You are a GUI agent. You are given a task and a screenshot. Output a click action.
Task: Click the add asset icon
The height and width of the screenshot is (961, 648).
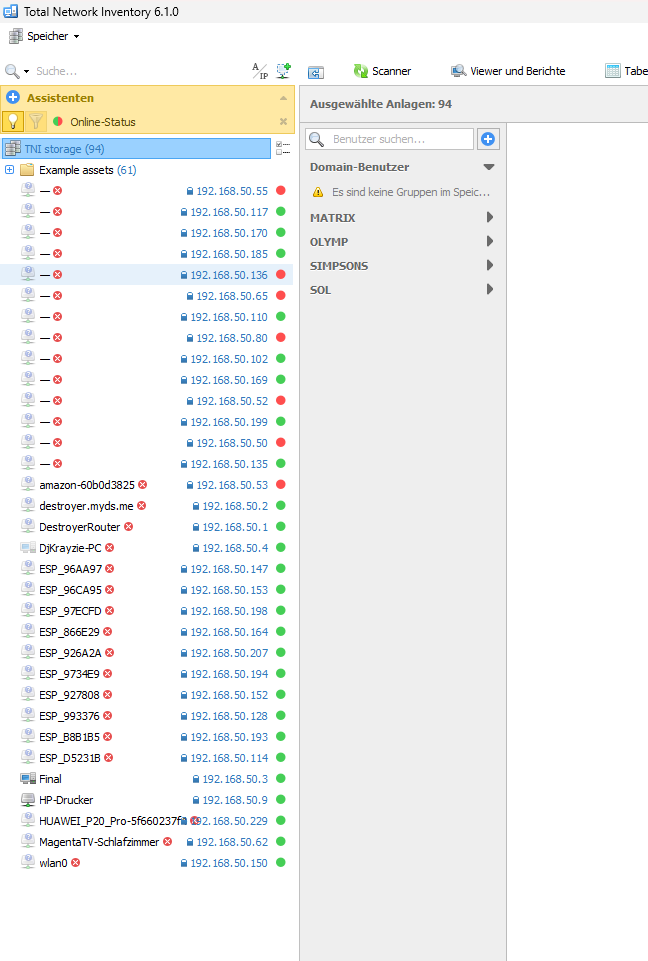(283, 71)
